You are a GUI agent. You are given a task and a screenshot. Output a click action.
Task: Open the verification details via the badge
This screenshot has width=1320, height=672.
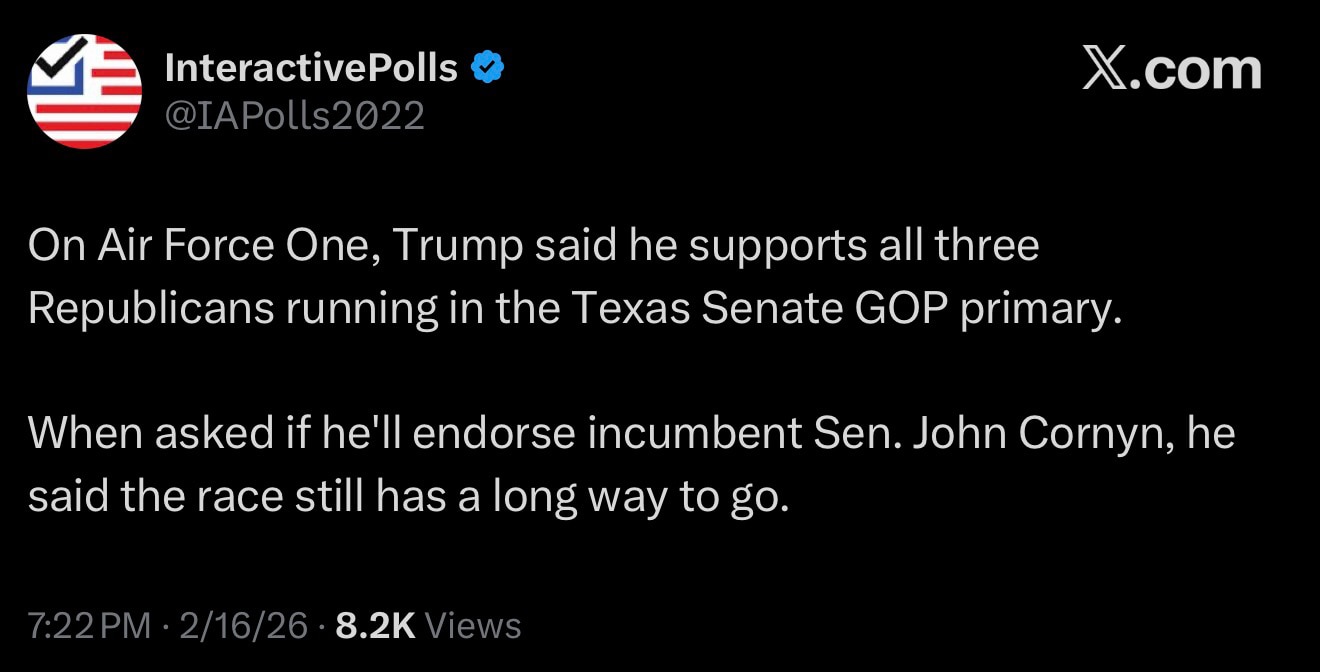pos(486,66)
